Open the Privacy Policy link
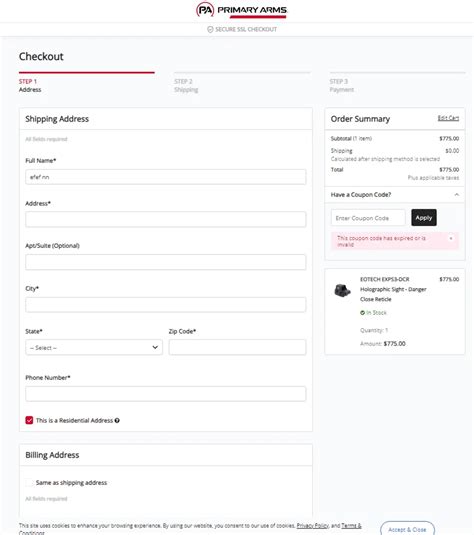This screenshot has height=535, width=474. click(313, 525)
